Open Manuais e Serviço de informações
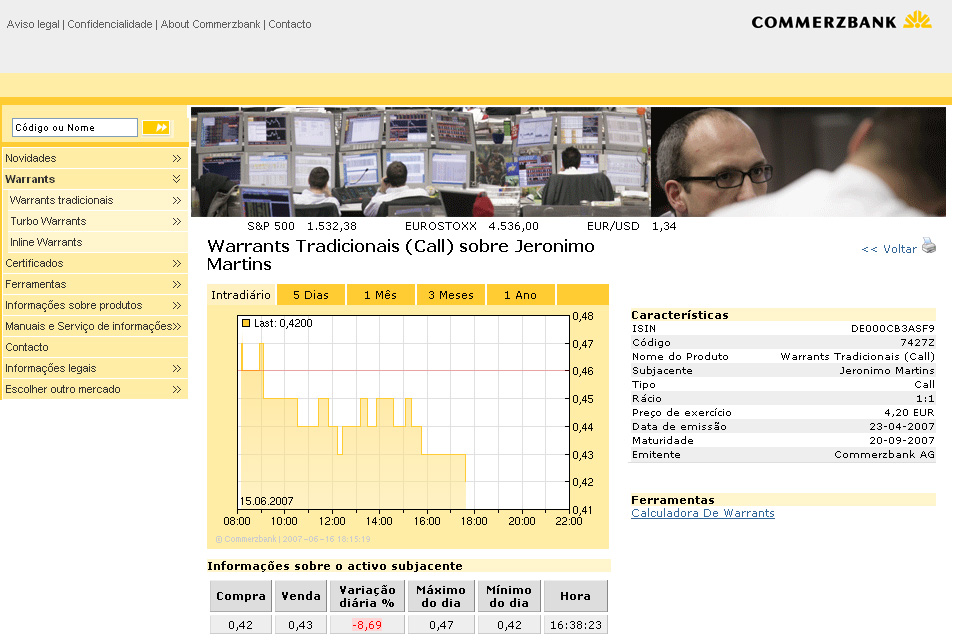 tap(95, 326)
